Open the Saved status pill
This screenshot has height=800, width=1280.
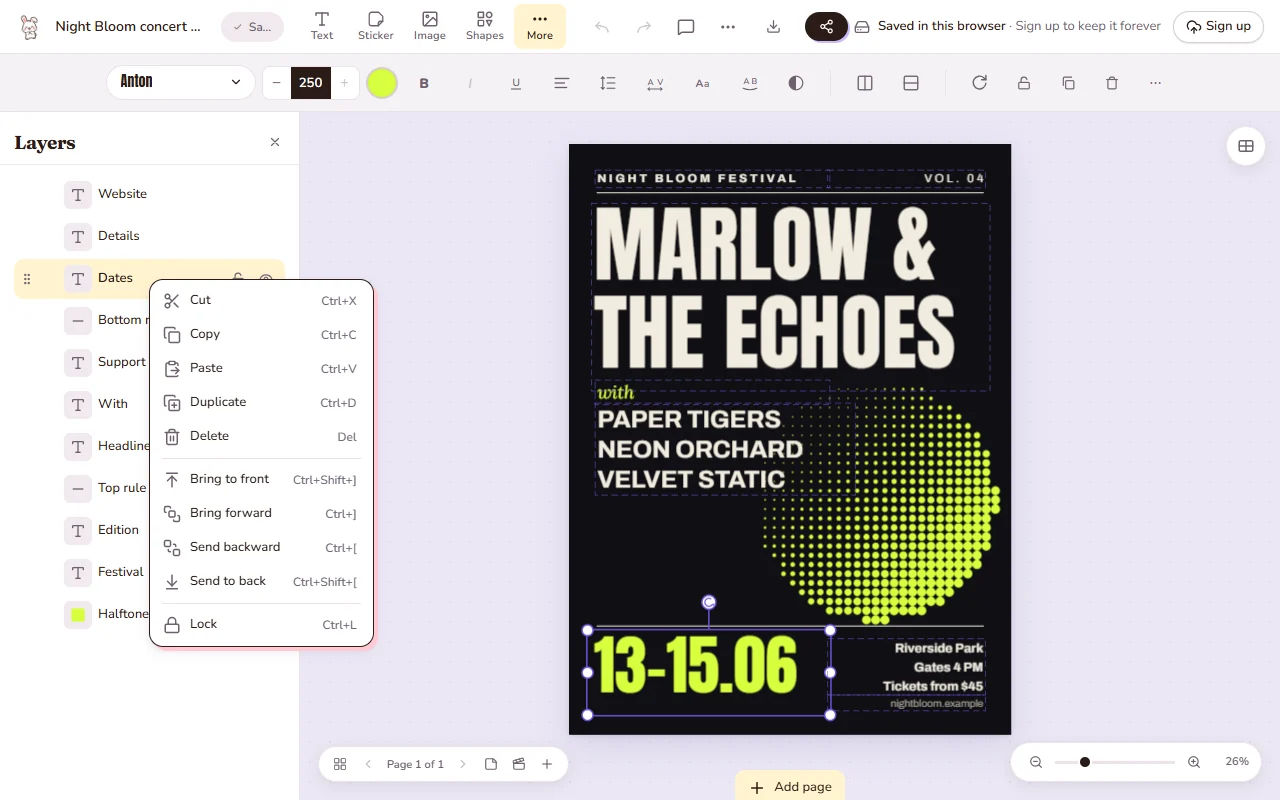(252, 27)
